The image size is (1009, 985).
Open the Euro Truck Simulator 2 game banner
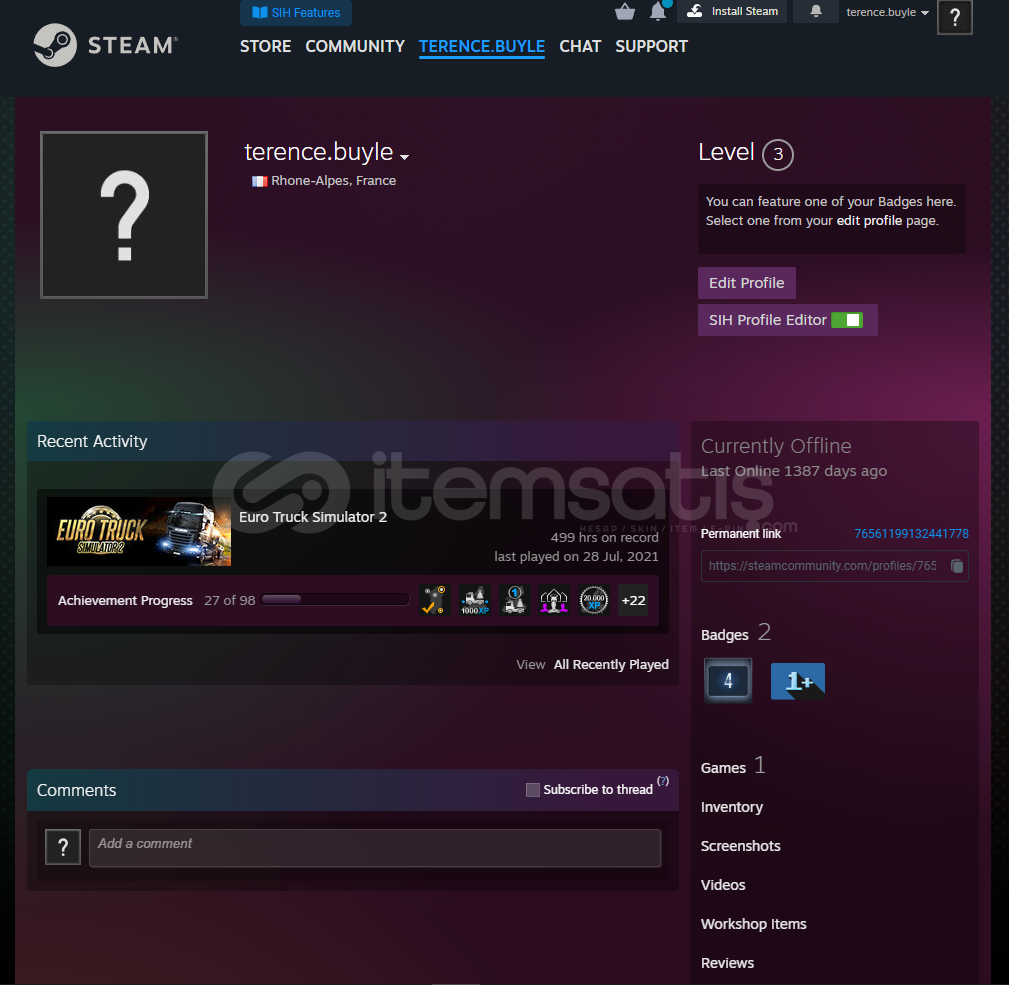click(x=139, y=531)
